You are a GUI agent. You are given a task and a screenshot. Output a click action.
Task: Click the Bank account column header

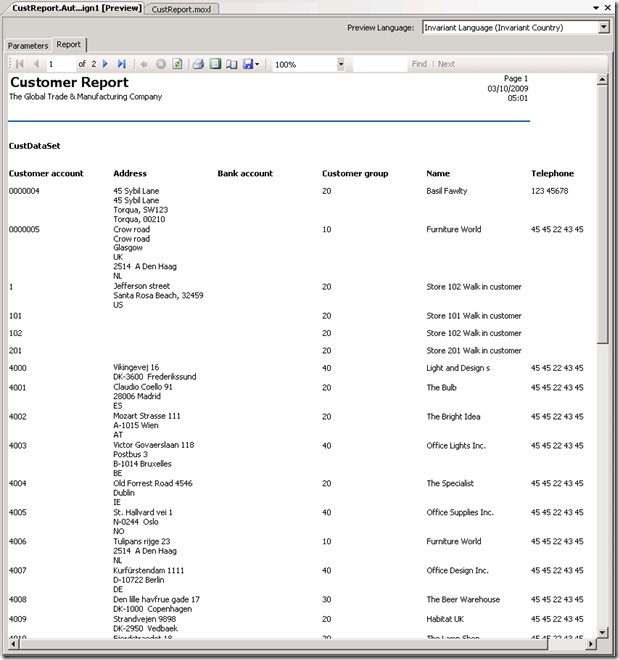[245, 173]
